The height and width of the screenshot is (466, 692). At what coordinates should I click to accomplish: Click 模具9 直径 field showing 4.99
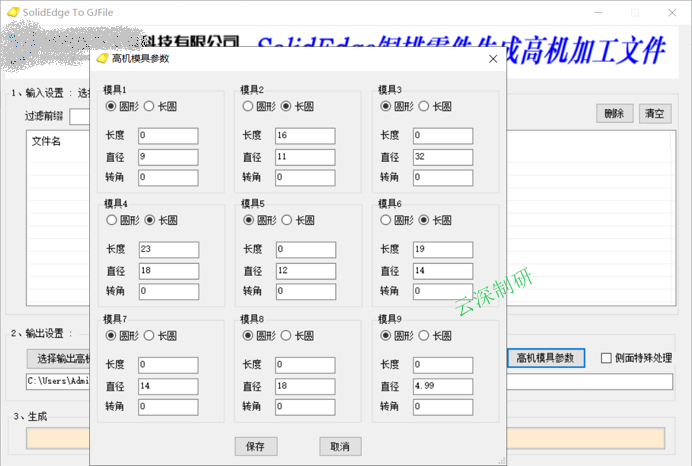(x=443, y=387)
